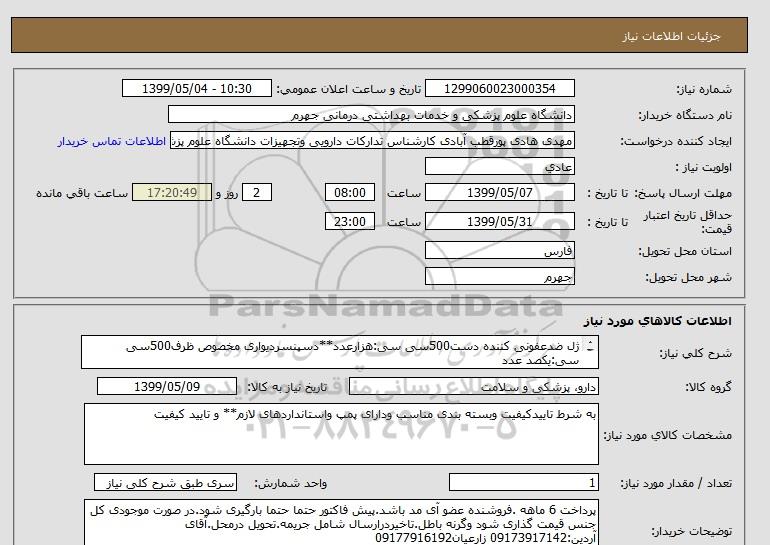The width and height of the screenshot is (770, 545).
Task: Click the گروه کالا label
Action: point(708,387)
